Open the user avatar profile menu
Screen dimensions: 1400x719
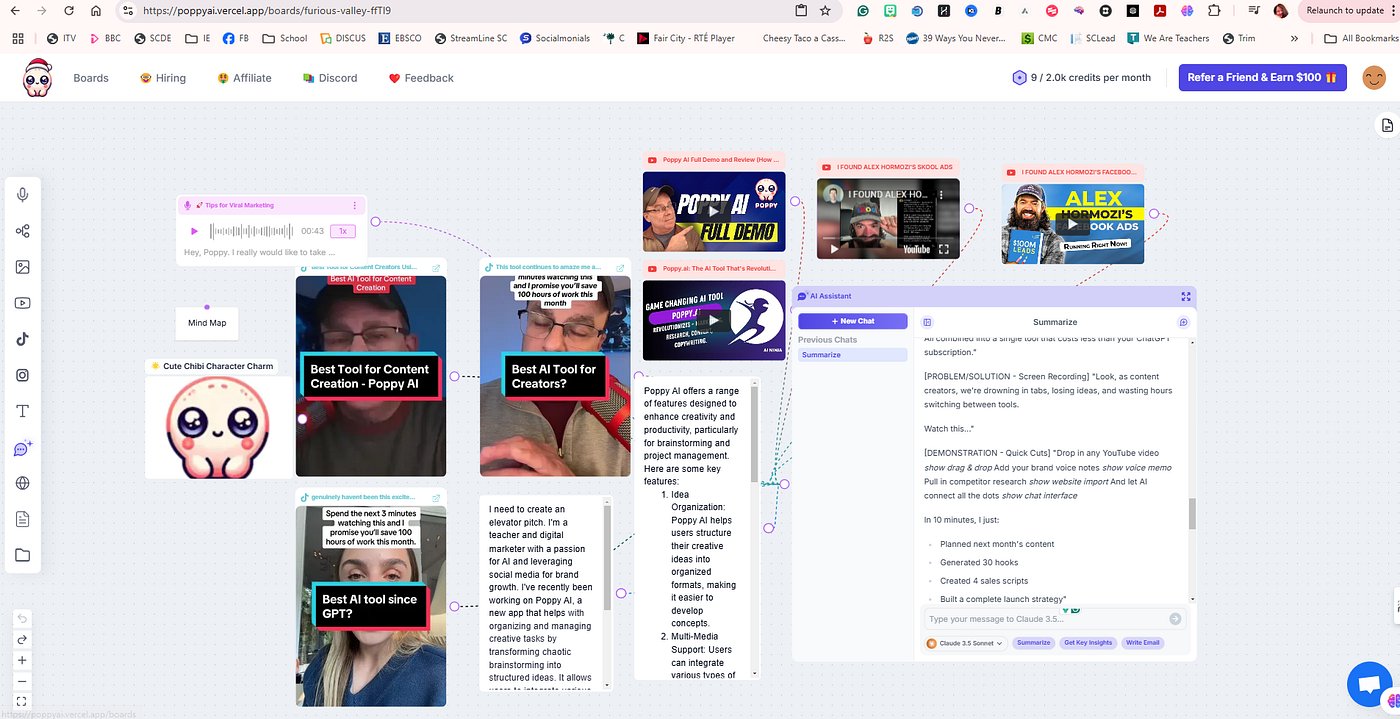coord(1374,78)
